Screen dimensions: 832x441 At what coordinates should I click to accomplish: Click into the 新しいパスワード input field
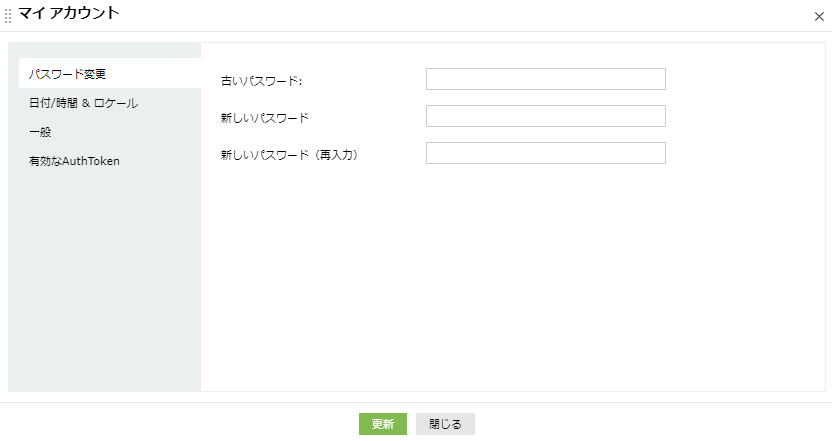point(545,117)
